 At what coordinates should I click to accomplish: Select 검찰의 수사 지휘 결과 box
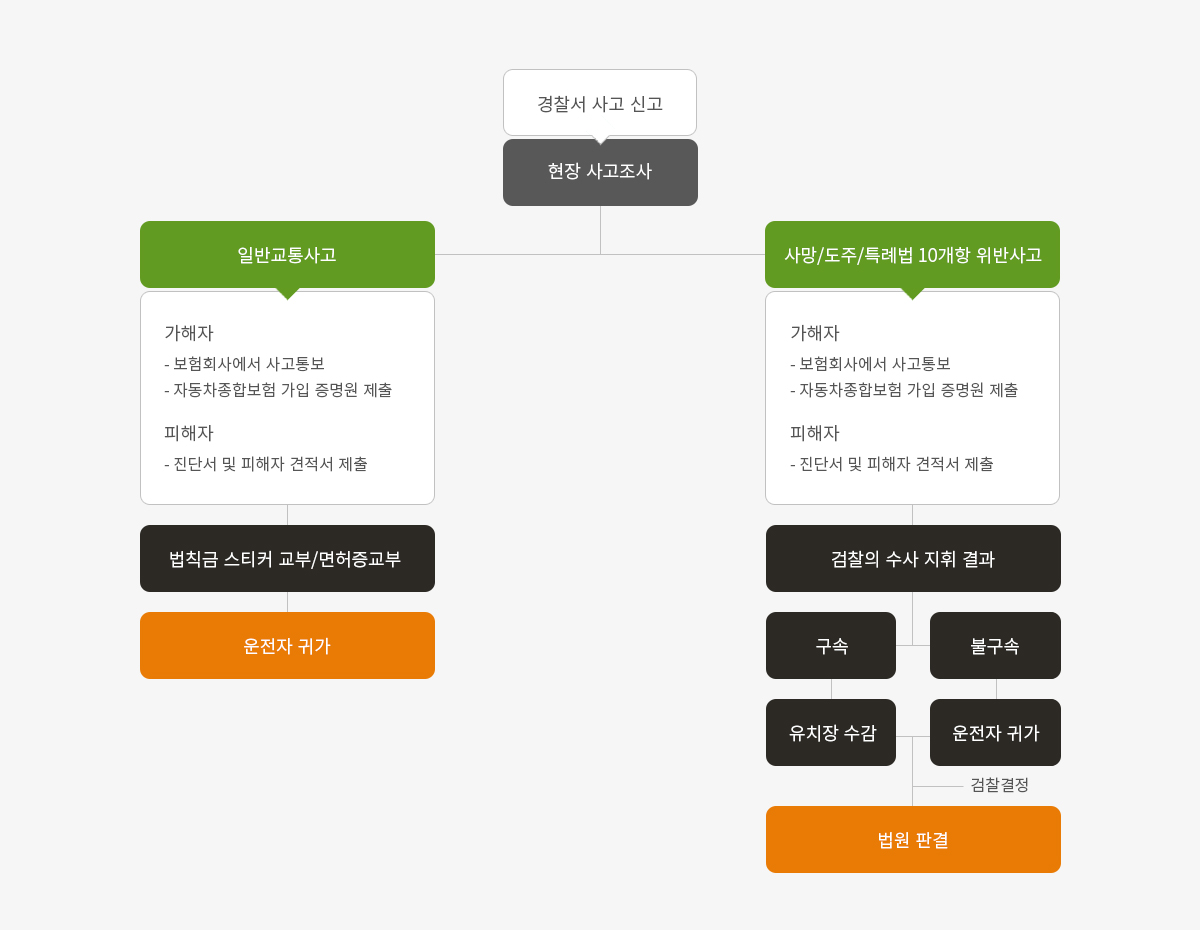913,558
